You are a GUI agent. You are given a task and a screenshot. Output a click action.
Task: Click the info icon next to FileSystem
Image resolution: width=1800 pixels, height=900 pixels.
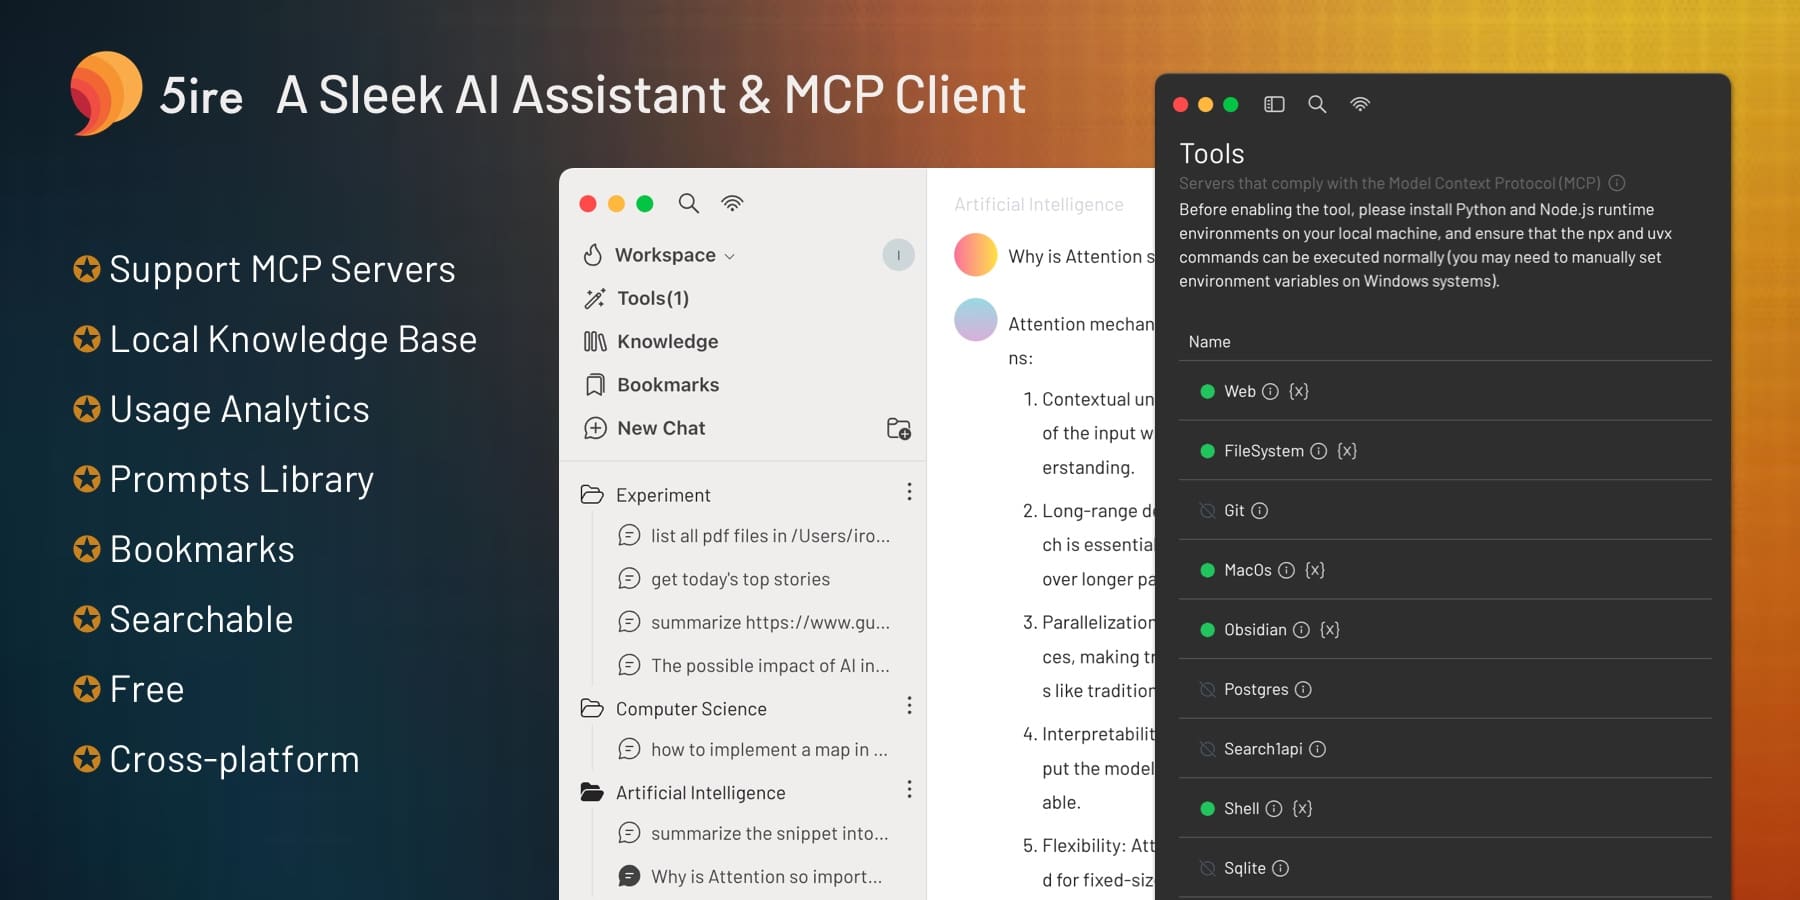[x=1319, y=451]
